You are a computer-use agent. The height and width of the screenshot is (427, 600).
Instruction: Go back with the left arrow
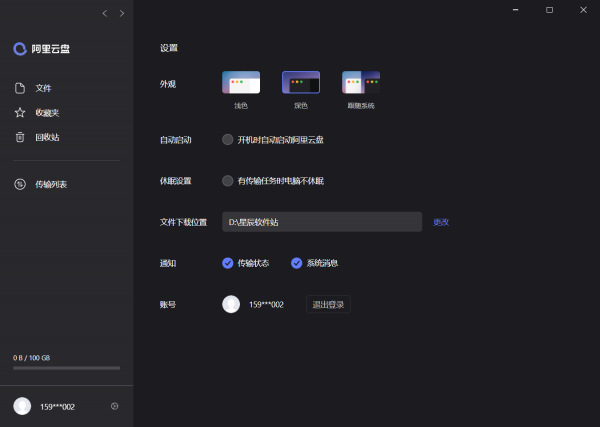[x=105, y=13]
